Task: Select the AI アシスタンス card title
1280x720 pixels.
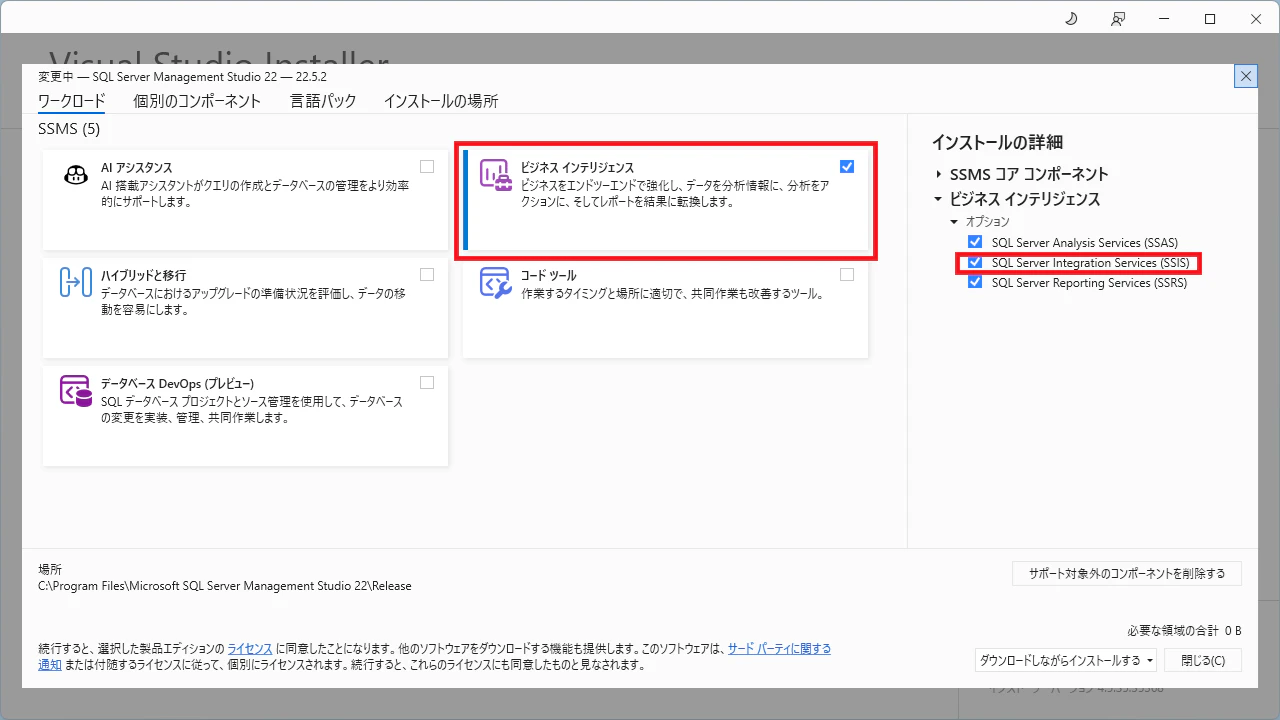Action: pyautogui.click(x=137, y=168)
